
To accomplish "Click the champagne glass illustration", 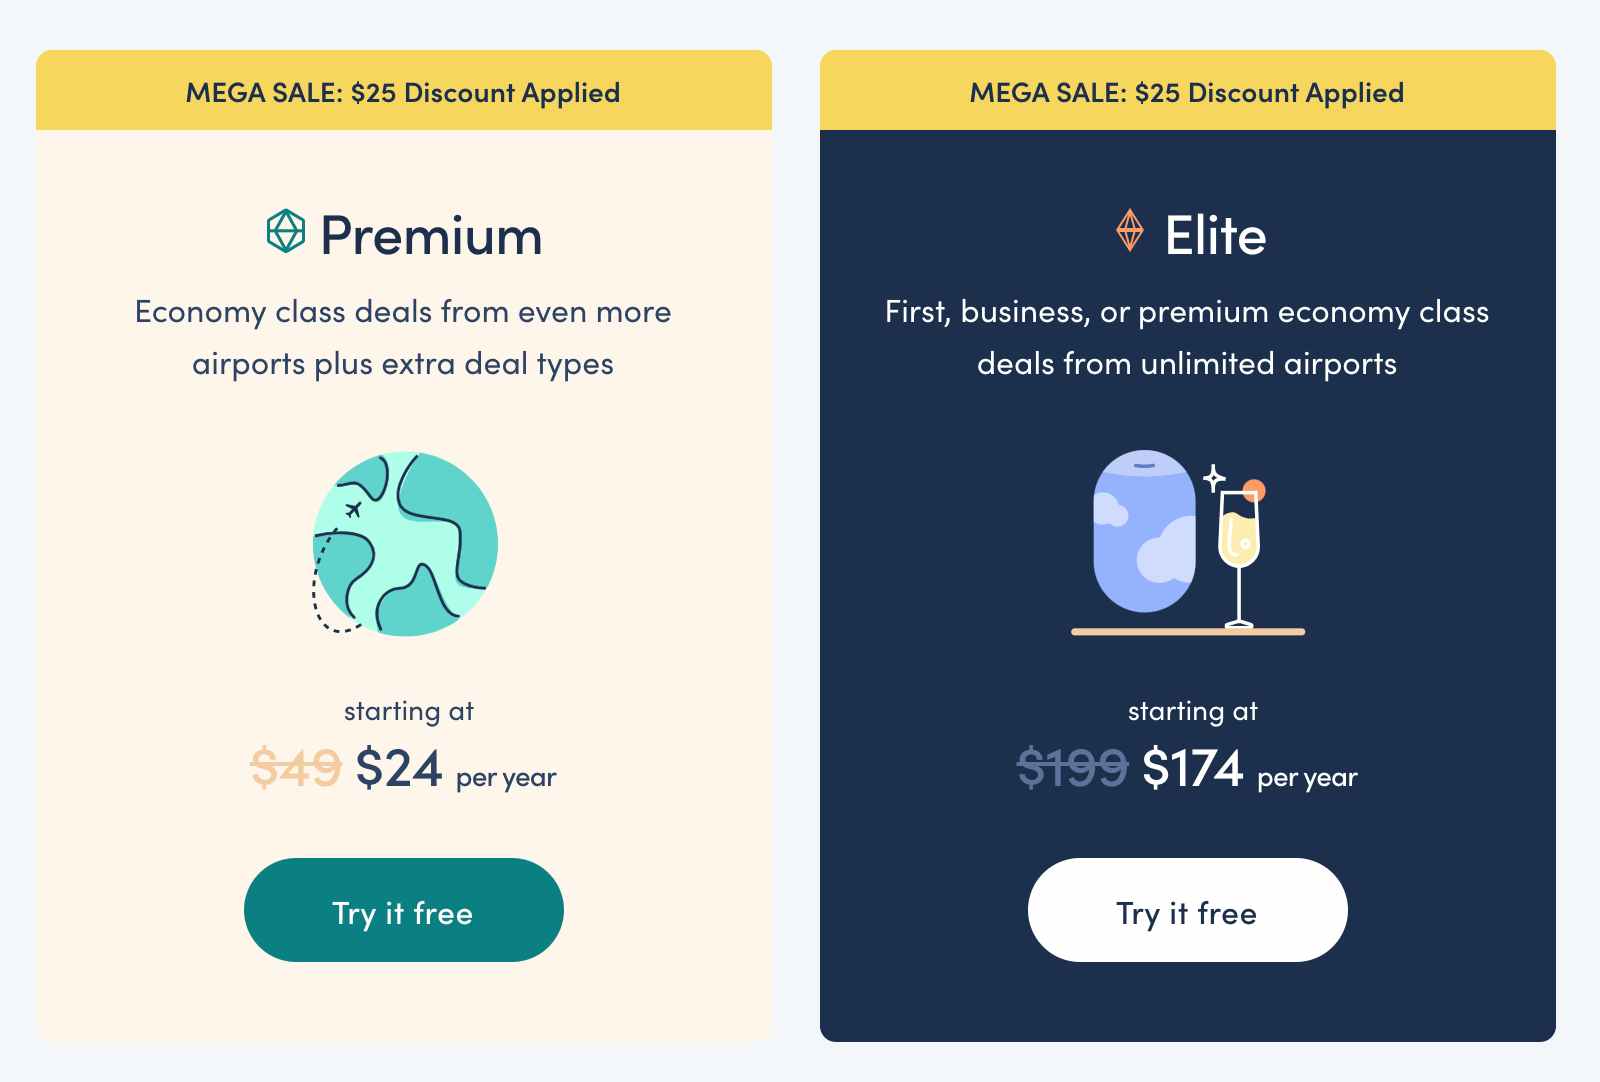I will point(1239,555).
